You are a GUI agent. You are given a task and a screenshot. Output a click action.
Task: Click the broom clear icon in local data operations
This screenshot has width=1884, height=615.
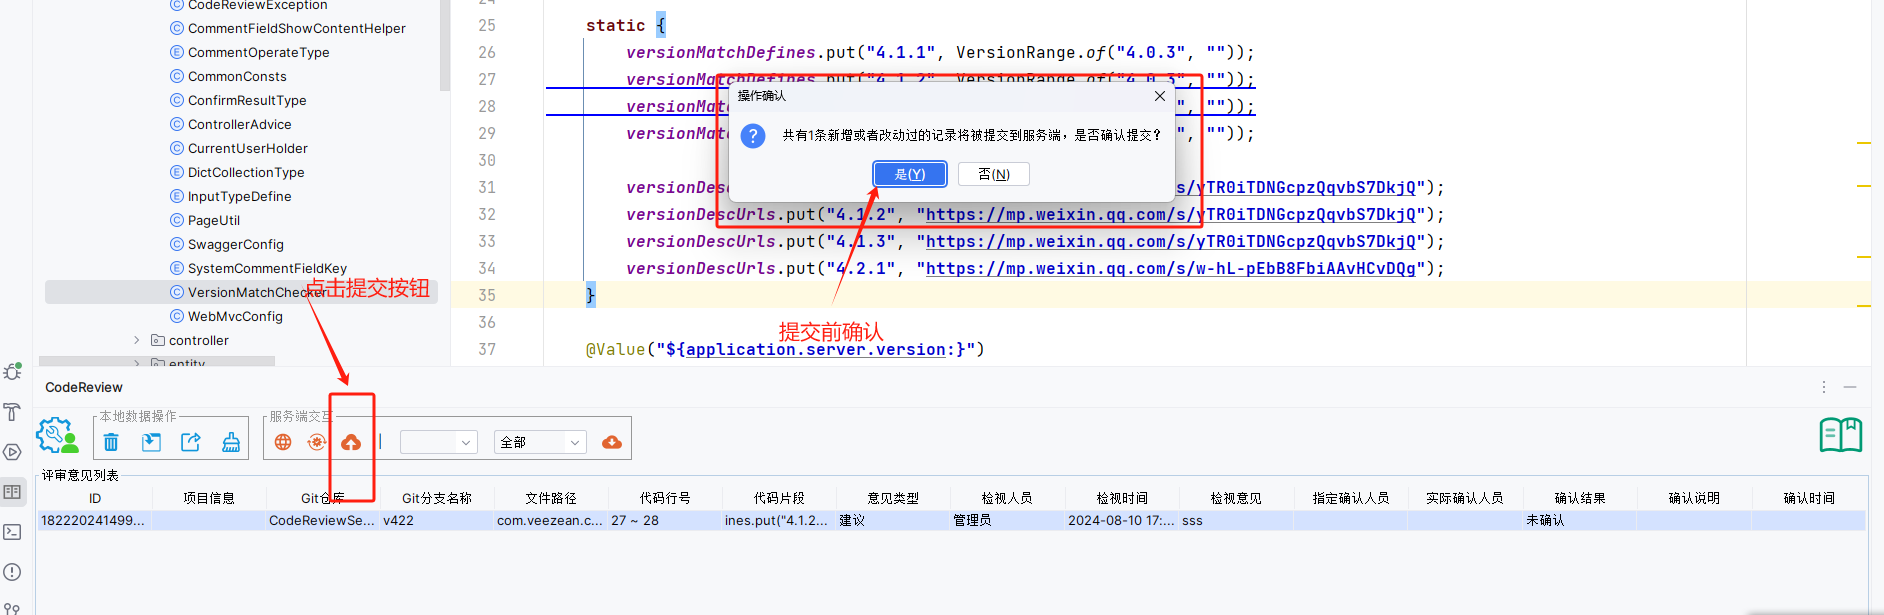[x=231, y=442]
